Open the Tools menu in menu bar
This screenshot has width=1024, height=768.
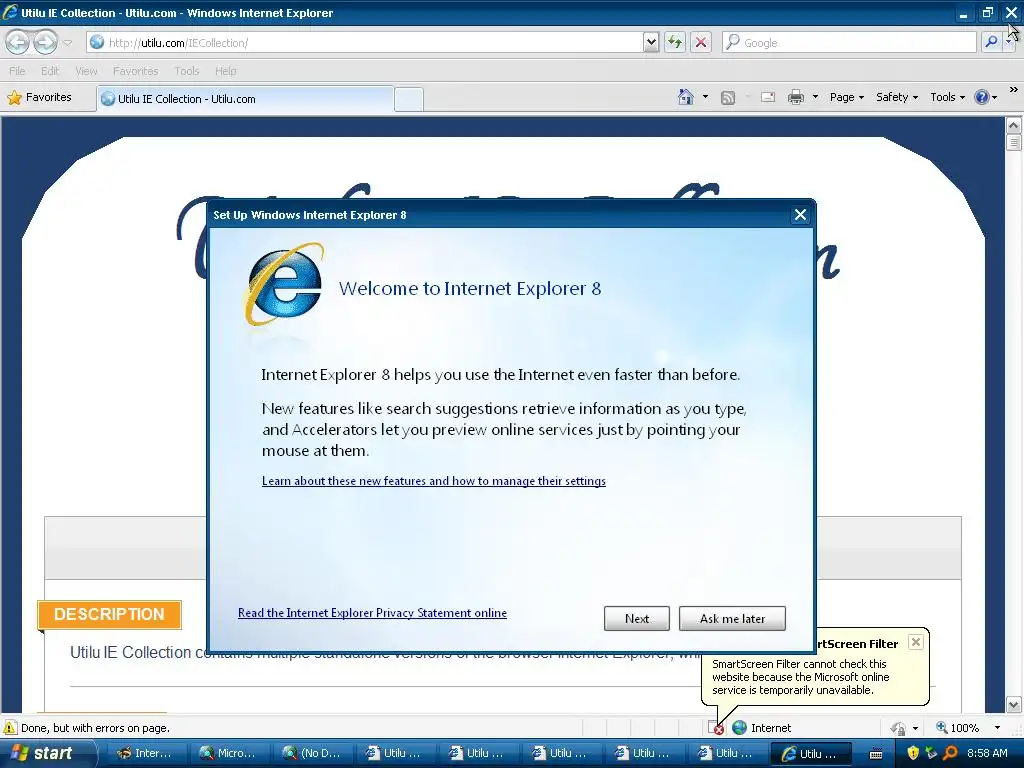186,71
